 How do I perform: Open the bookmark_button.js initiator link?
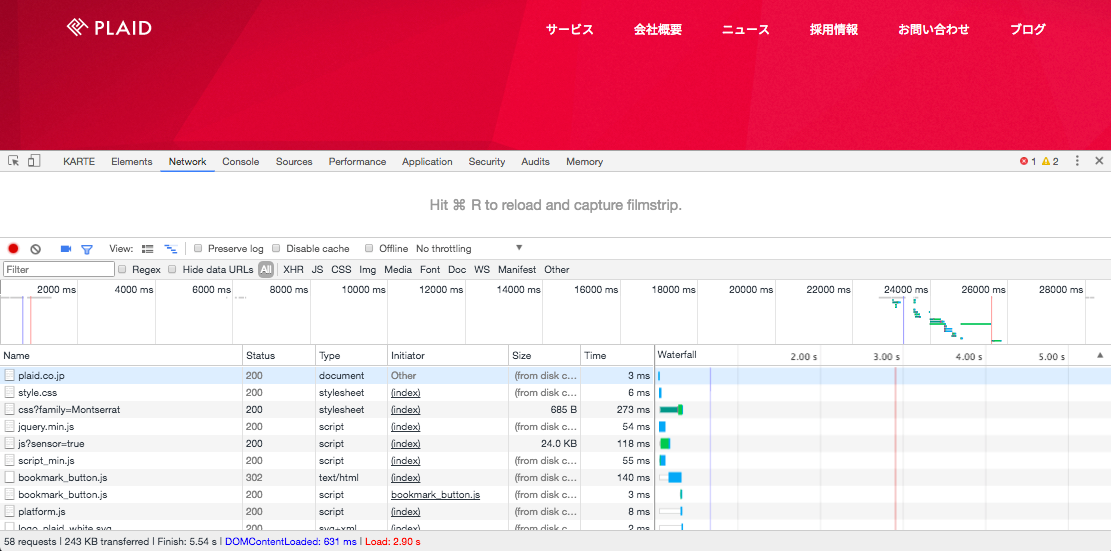point(435,495)
